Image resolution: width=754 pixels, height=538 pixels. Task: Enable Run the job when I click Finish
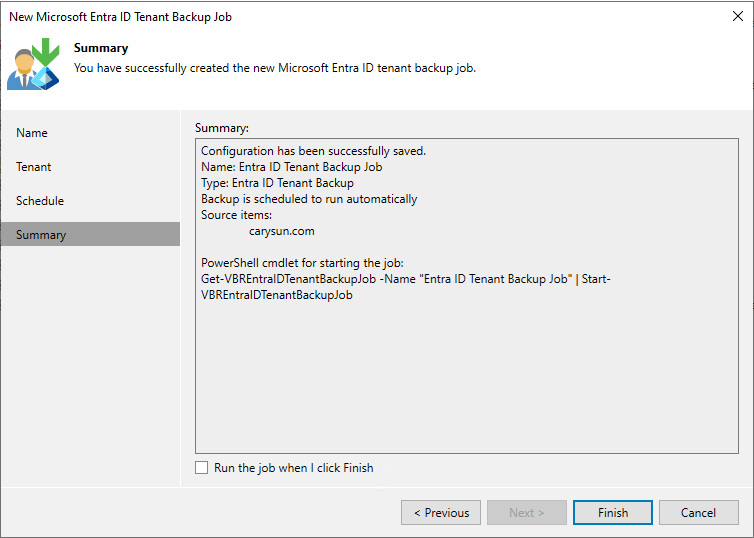201,468
